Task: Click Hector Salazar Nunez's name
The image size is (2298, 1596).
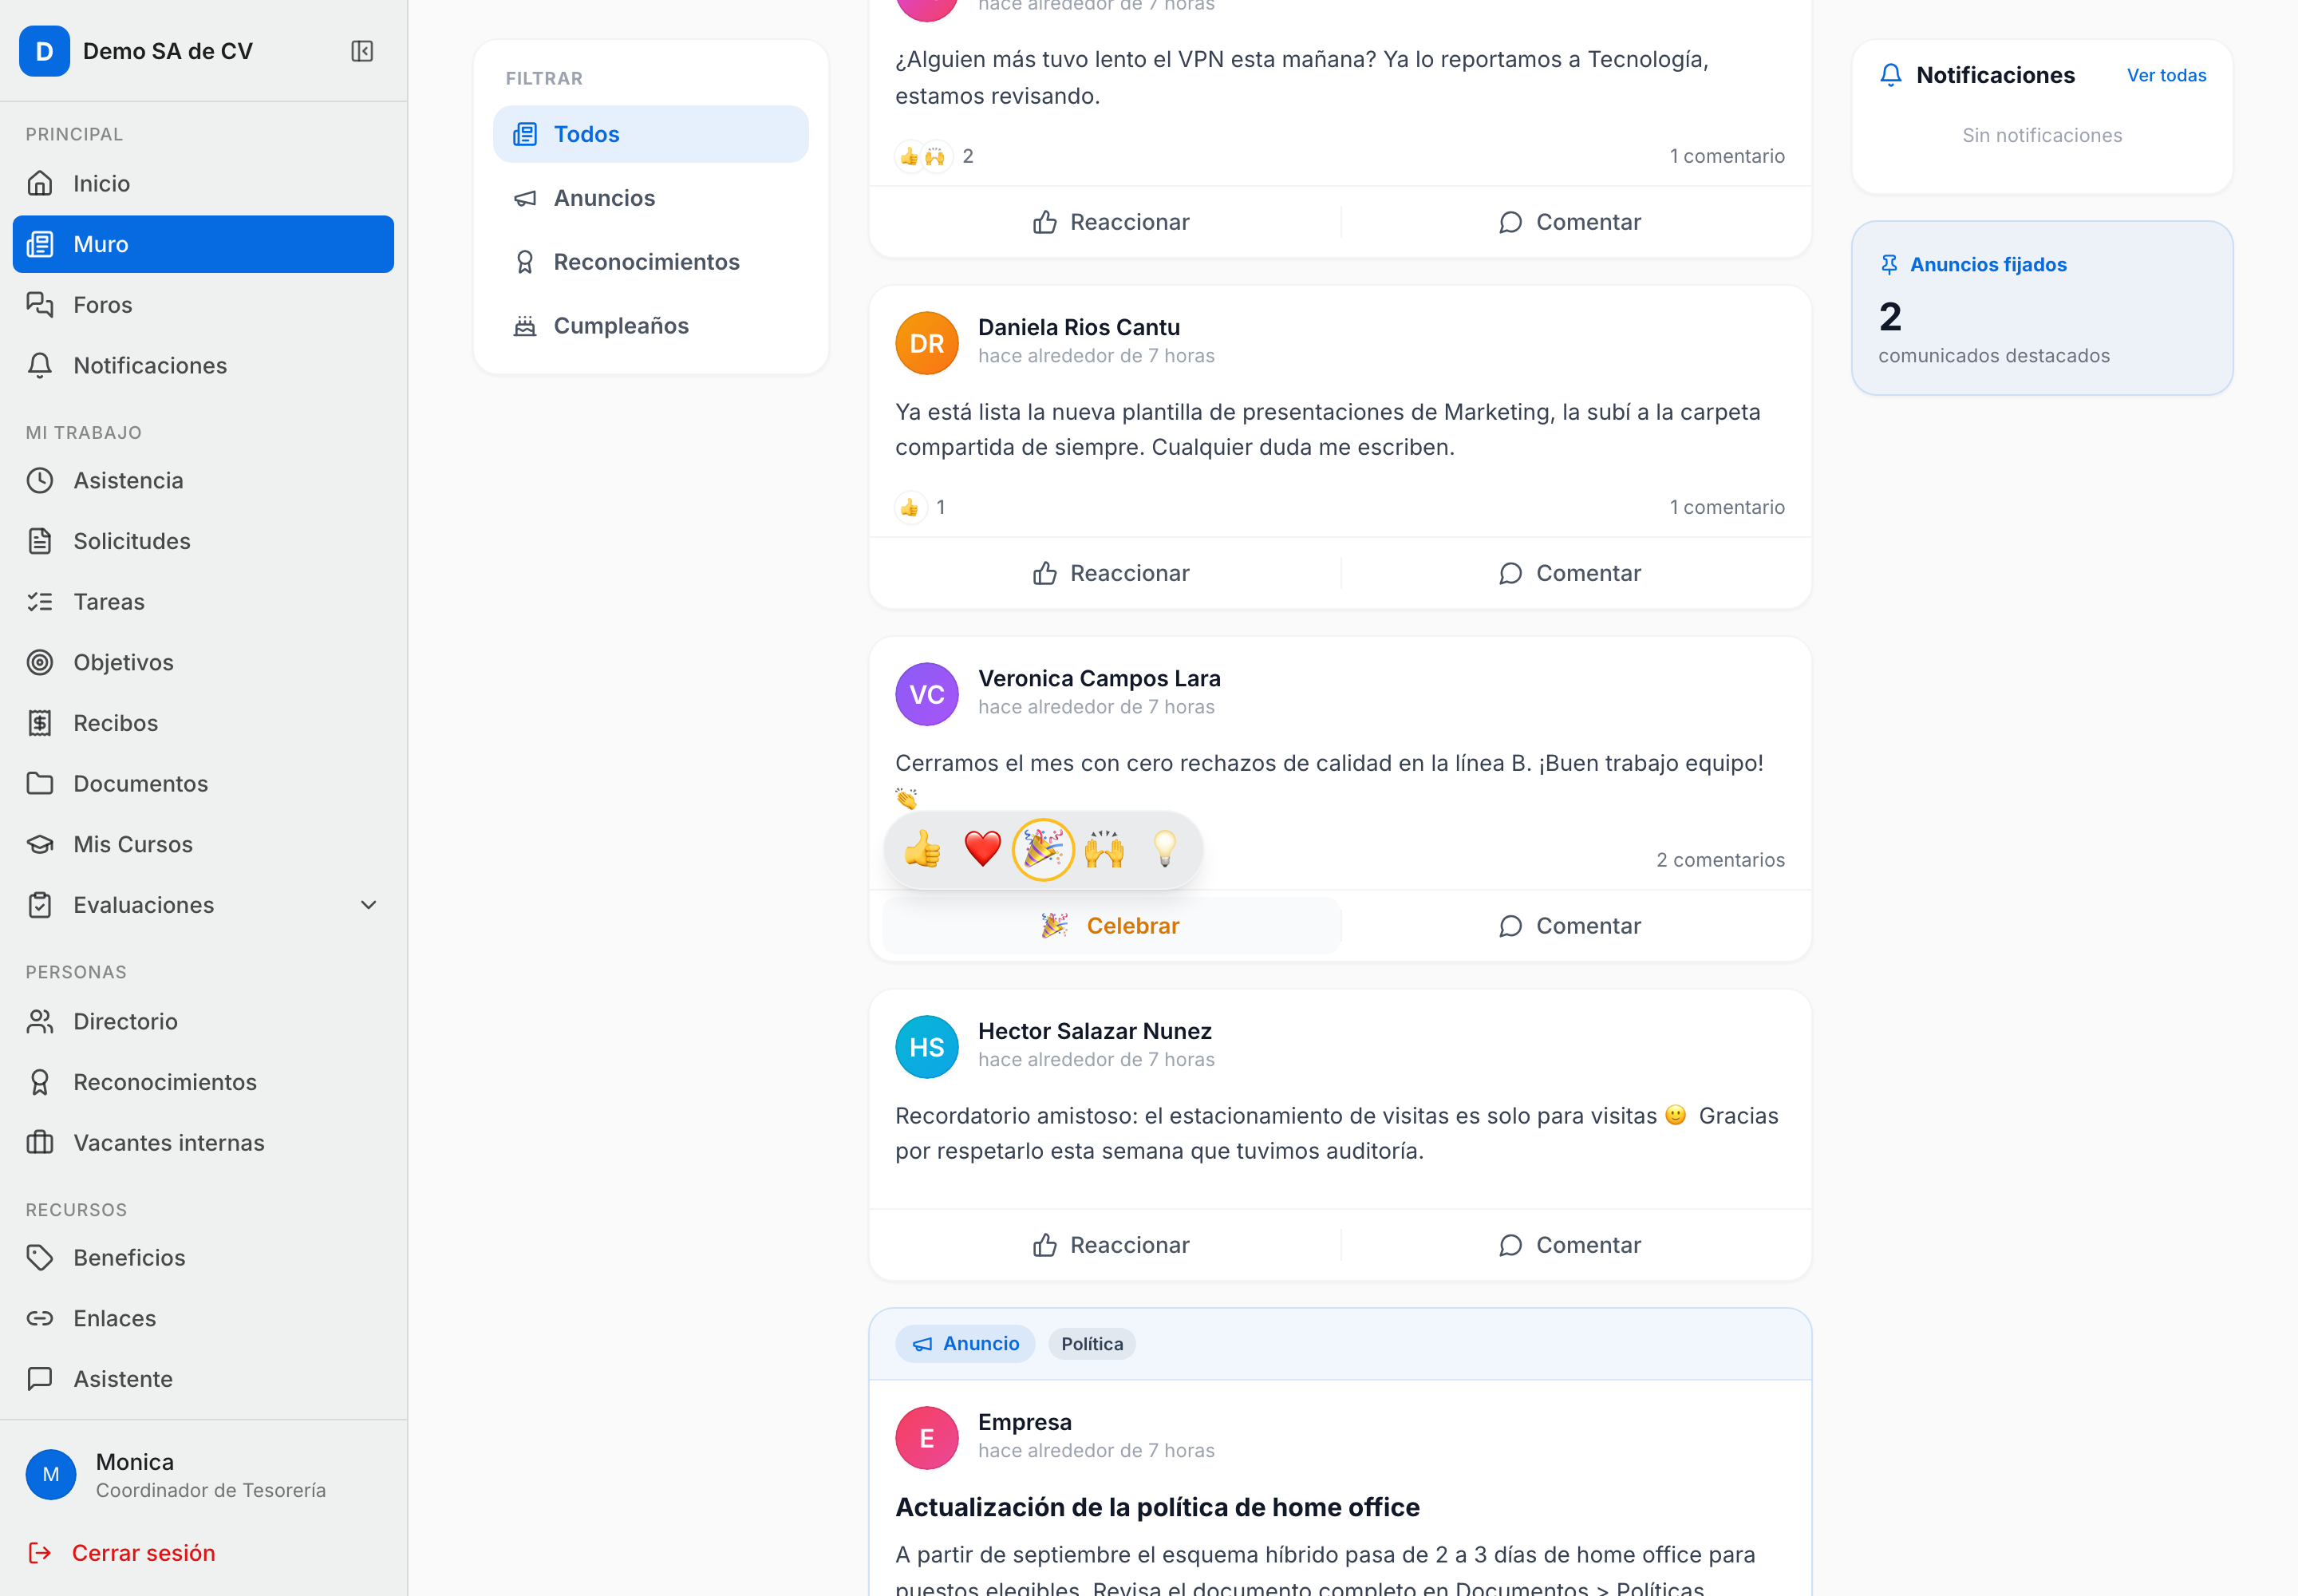Action: point(1095,1031)
